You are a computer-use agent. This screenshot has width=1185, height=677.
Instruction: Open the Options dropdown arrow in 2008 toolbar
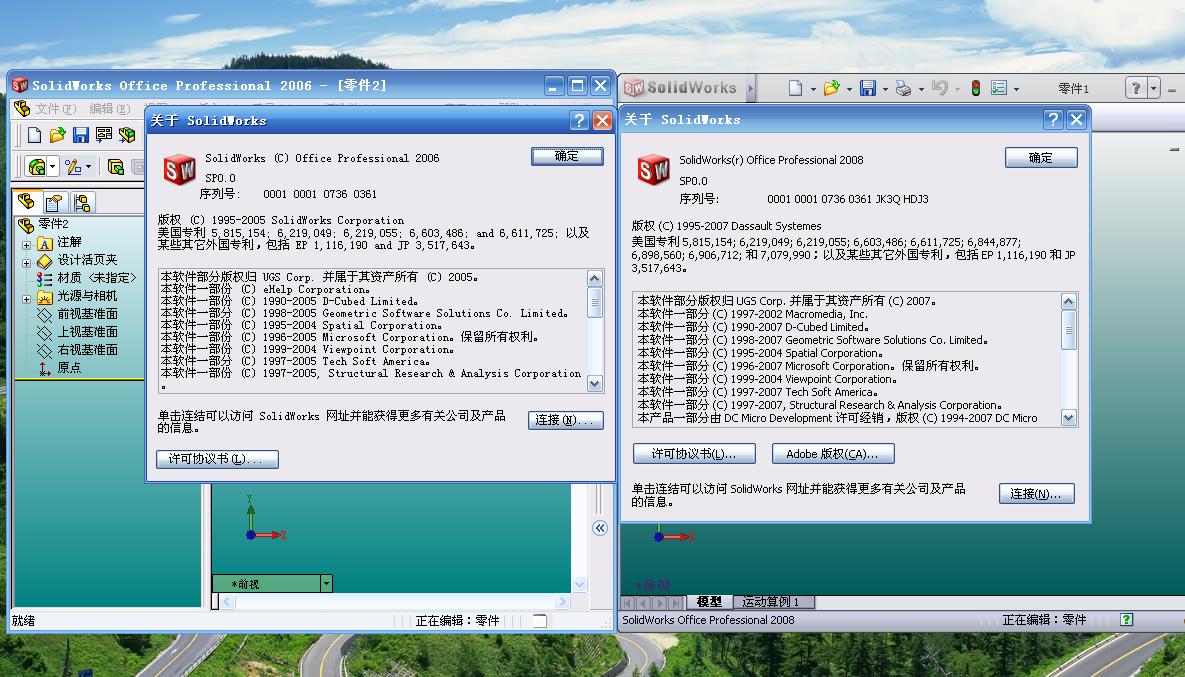click(x=1016, y=89)
